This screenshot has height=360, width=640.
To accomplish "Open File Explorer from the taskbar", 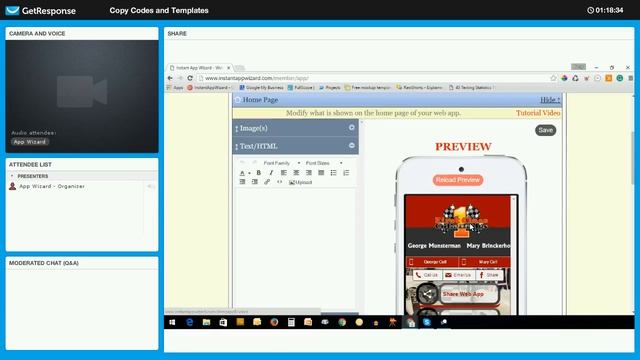I will (207, 322).
